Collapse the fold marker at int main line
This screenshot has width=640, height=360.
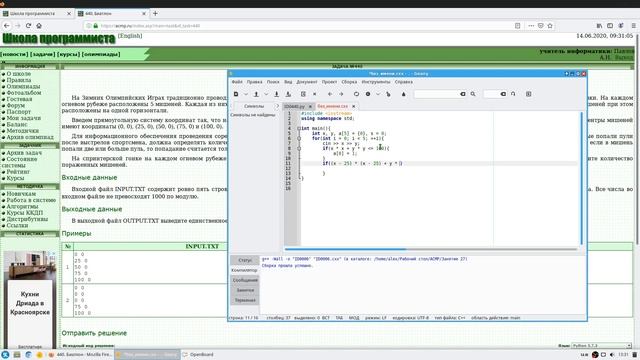299,129
